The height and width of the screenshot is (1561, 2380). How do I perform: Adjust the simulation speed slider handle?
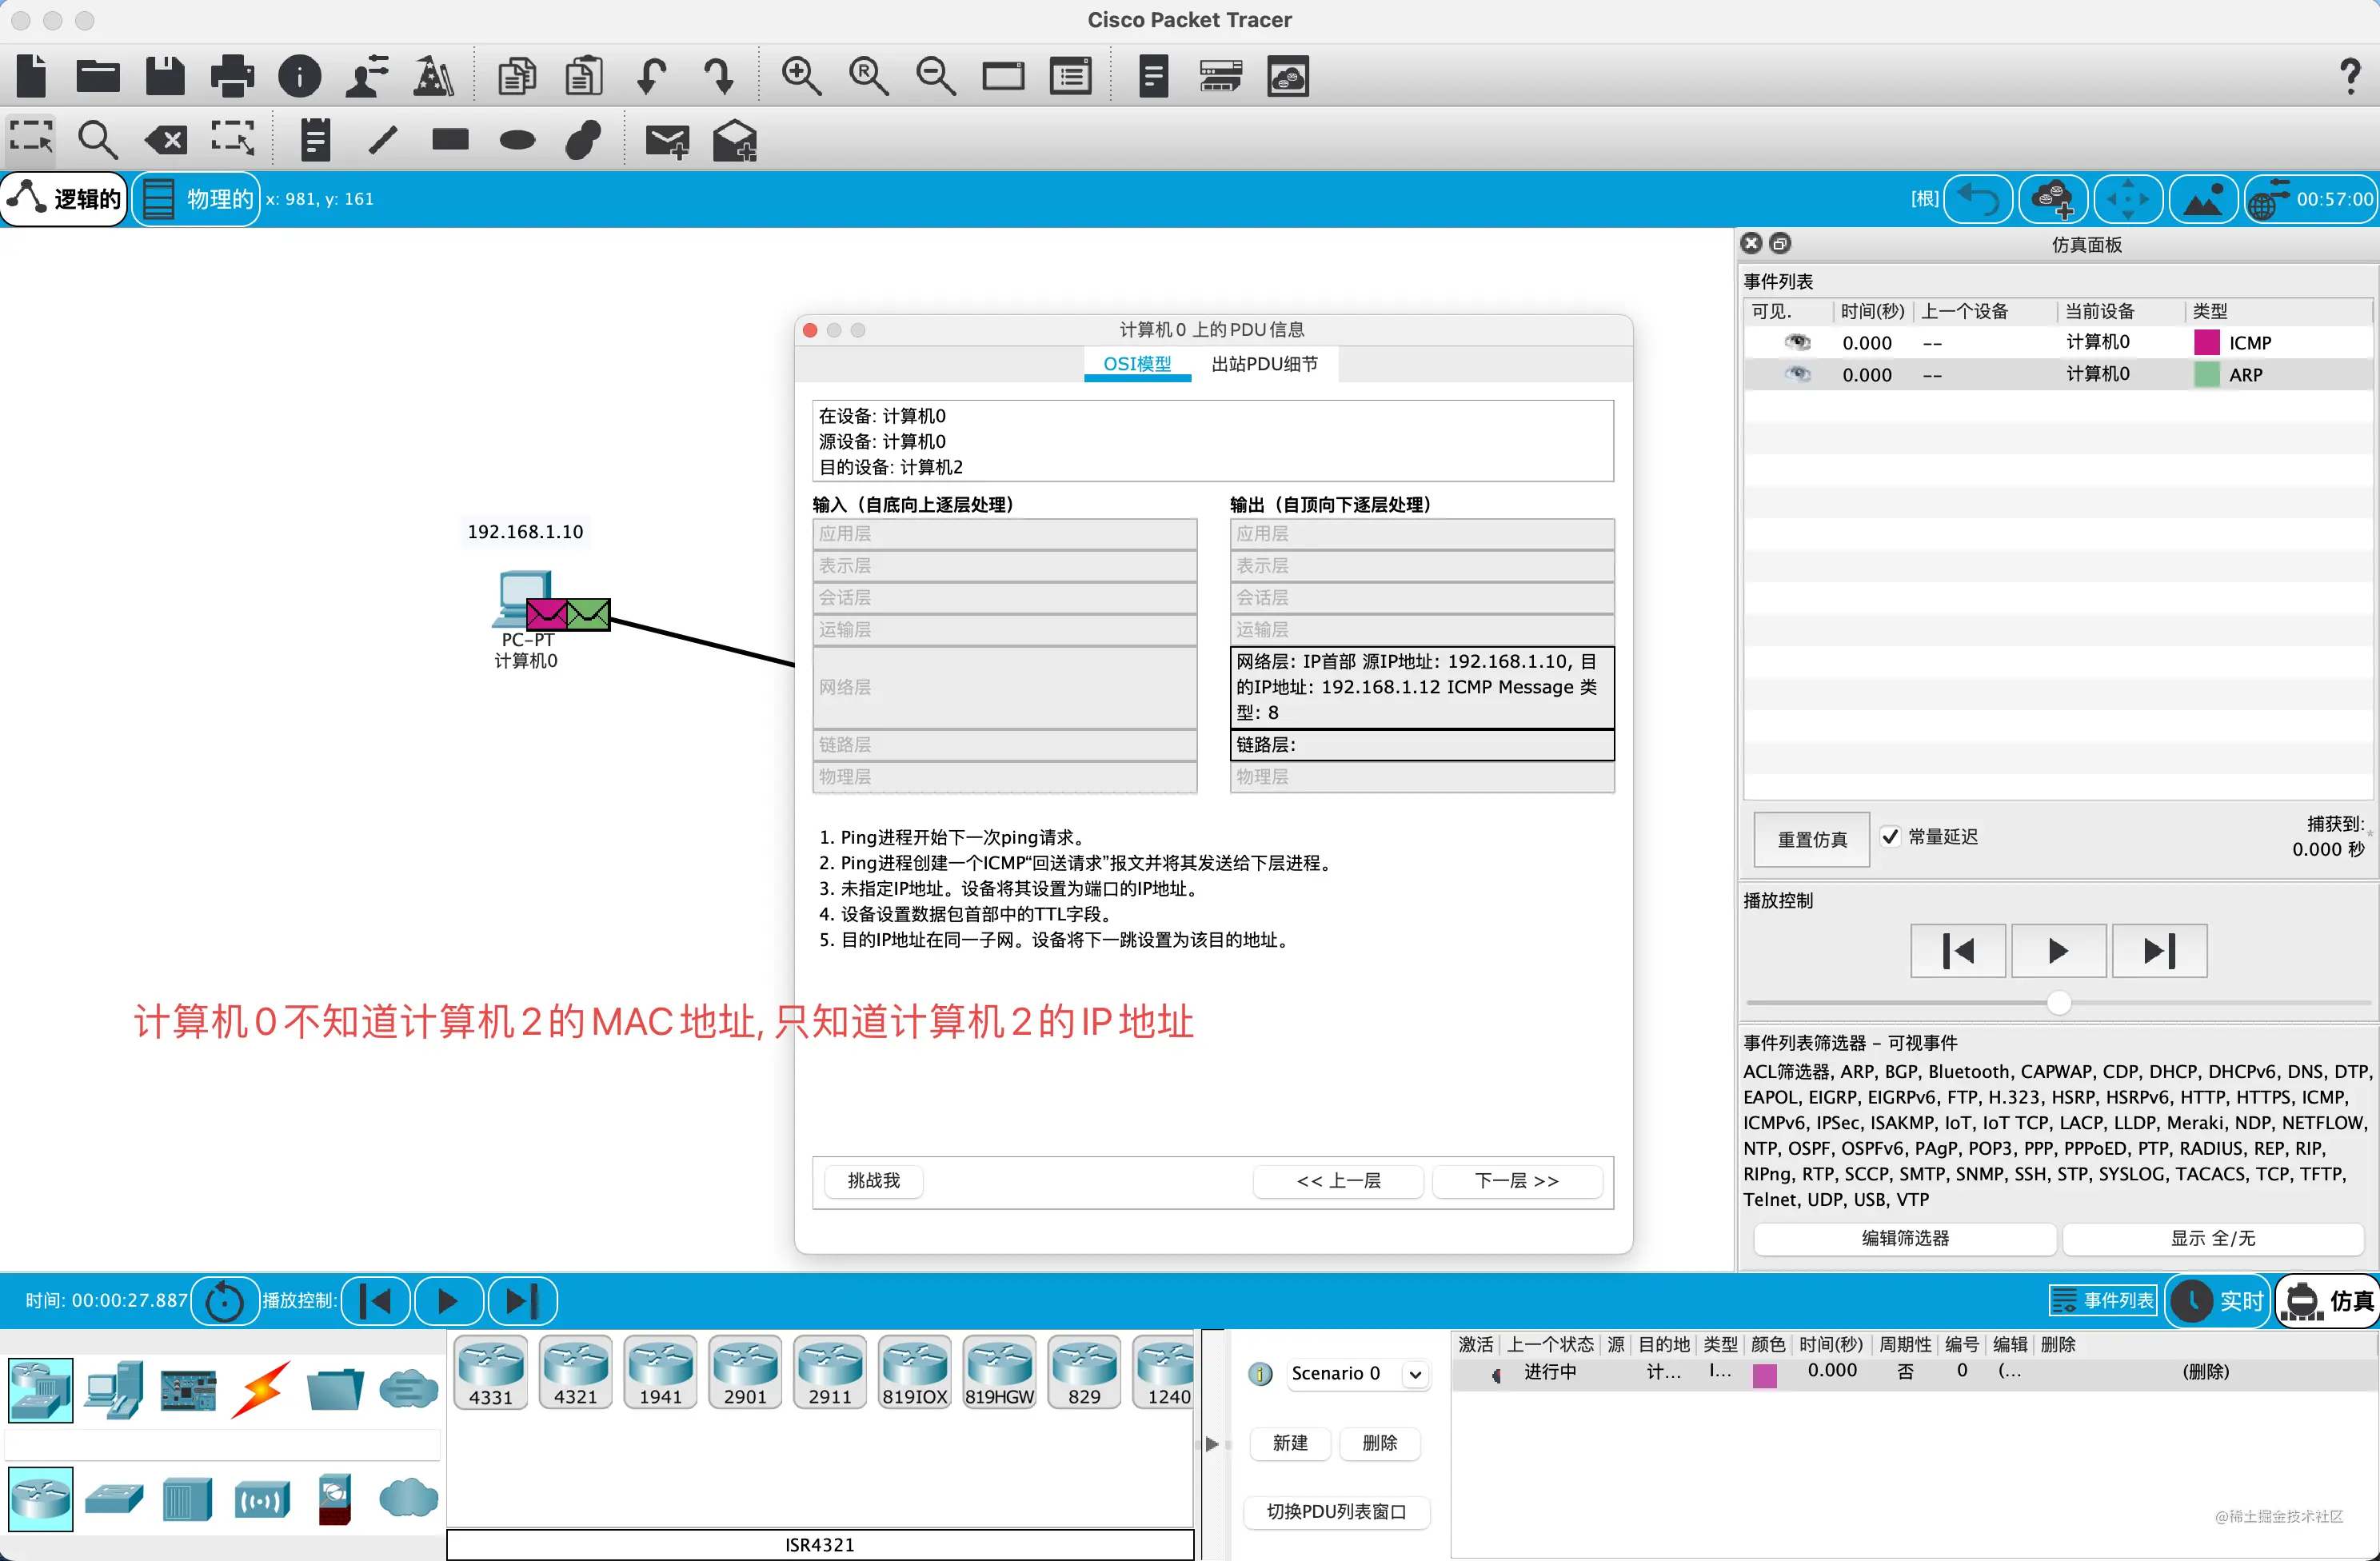tap(2058, 1003)
